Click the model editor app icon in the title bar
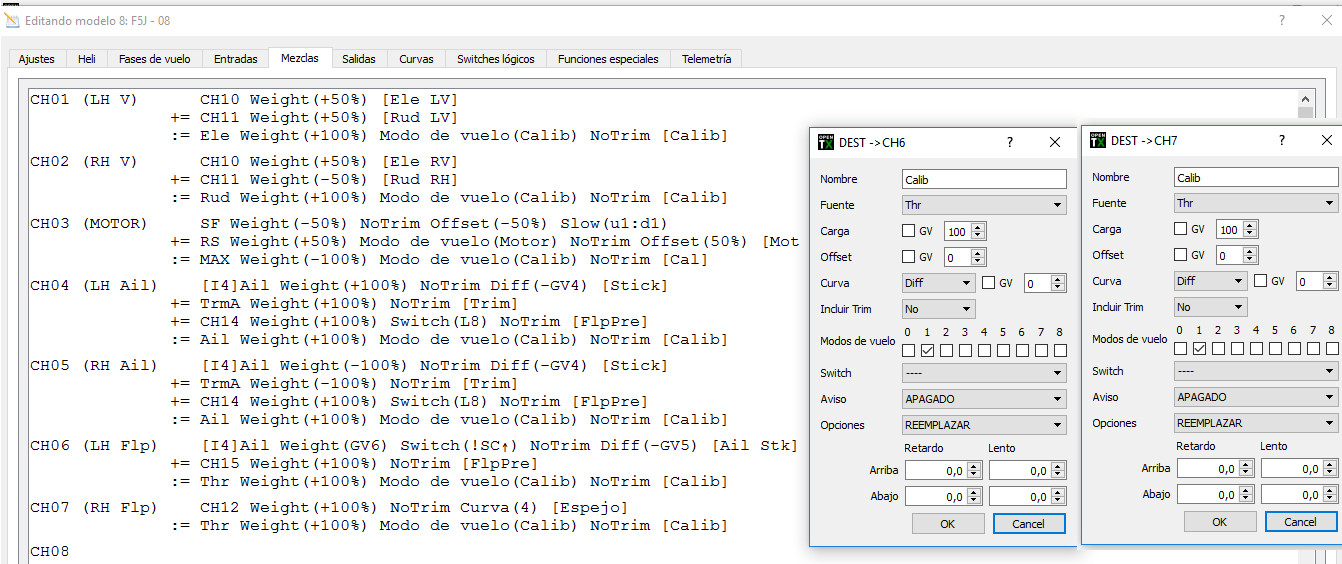This screenshot has height=564, width=1342. [x=12, y=20]
